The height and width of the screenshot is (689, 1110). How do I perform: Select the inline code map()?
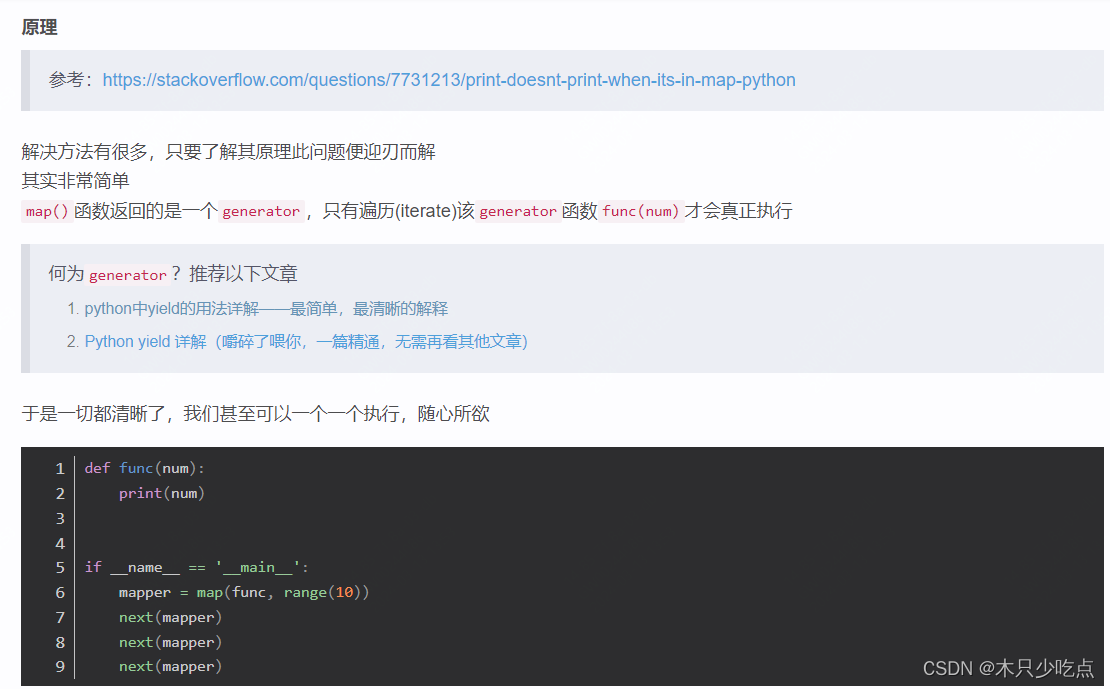(x=44, y=211)
